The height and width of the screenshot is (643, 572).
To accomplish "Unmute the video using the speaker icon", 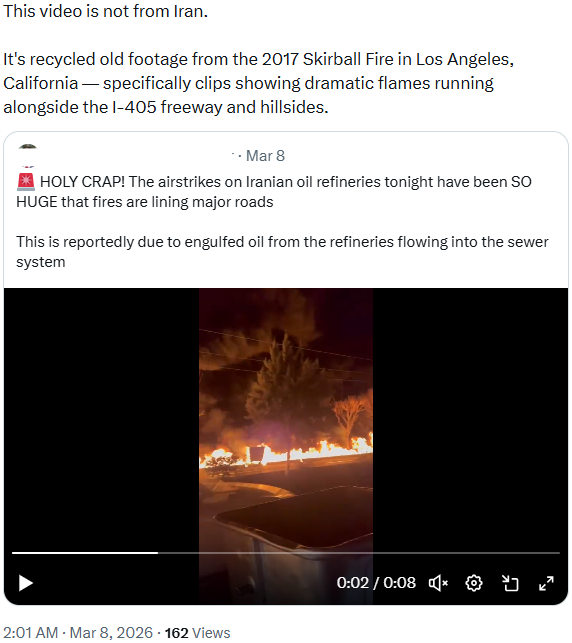I will tap(438, 583).
